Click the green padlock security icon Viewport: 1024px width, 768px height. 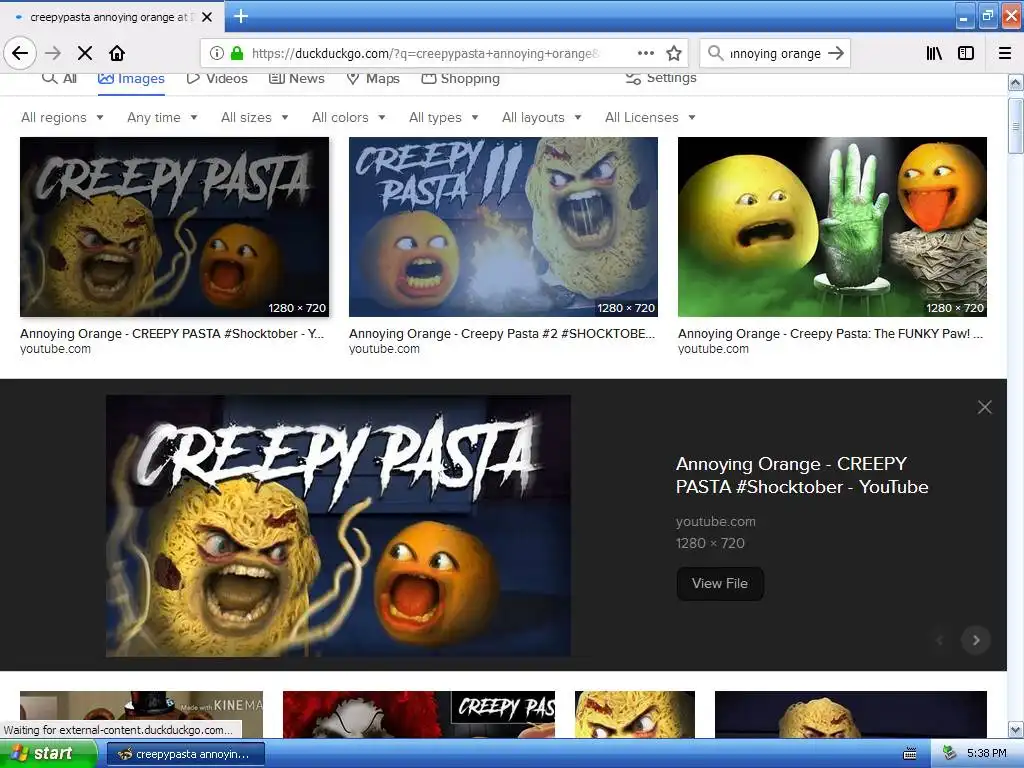237,53
